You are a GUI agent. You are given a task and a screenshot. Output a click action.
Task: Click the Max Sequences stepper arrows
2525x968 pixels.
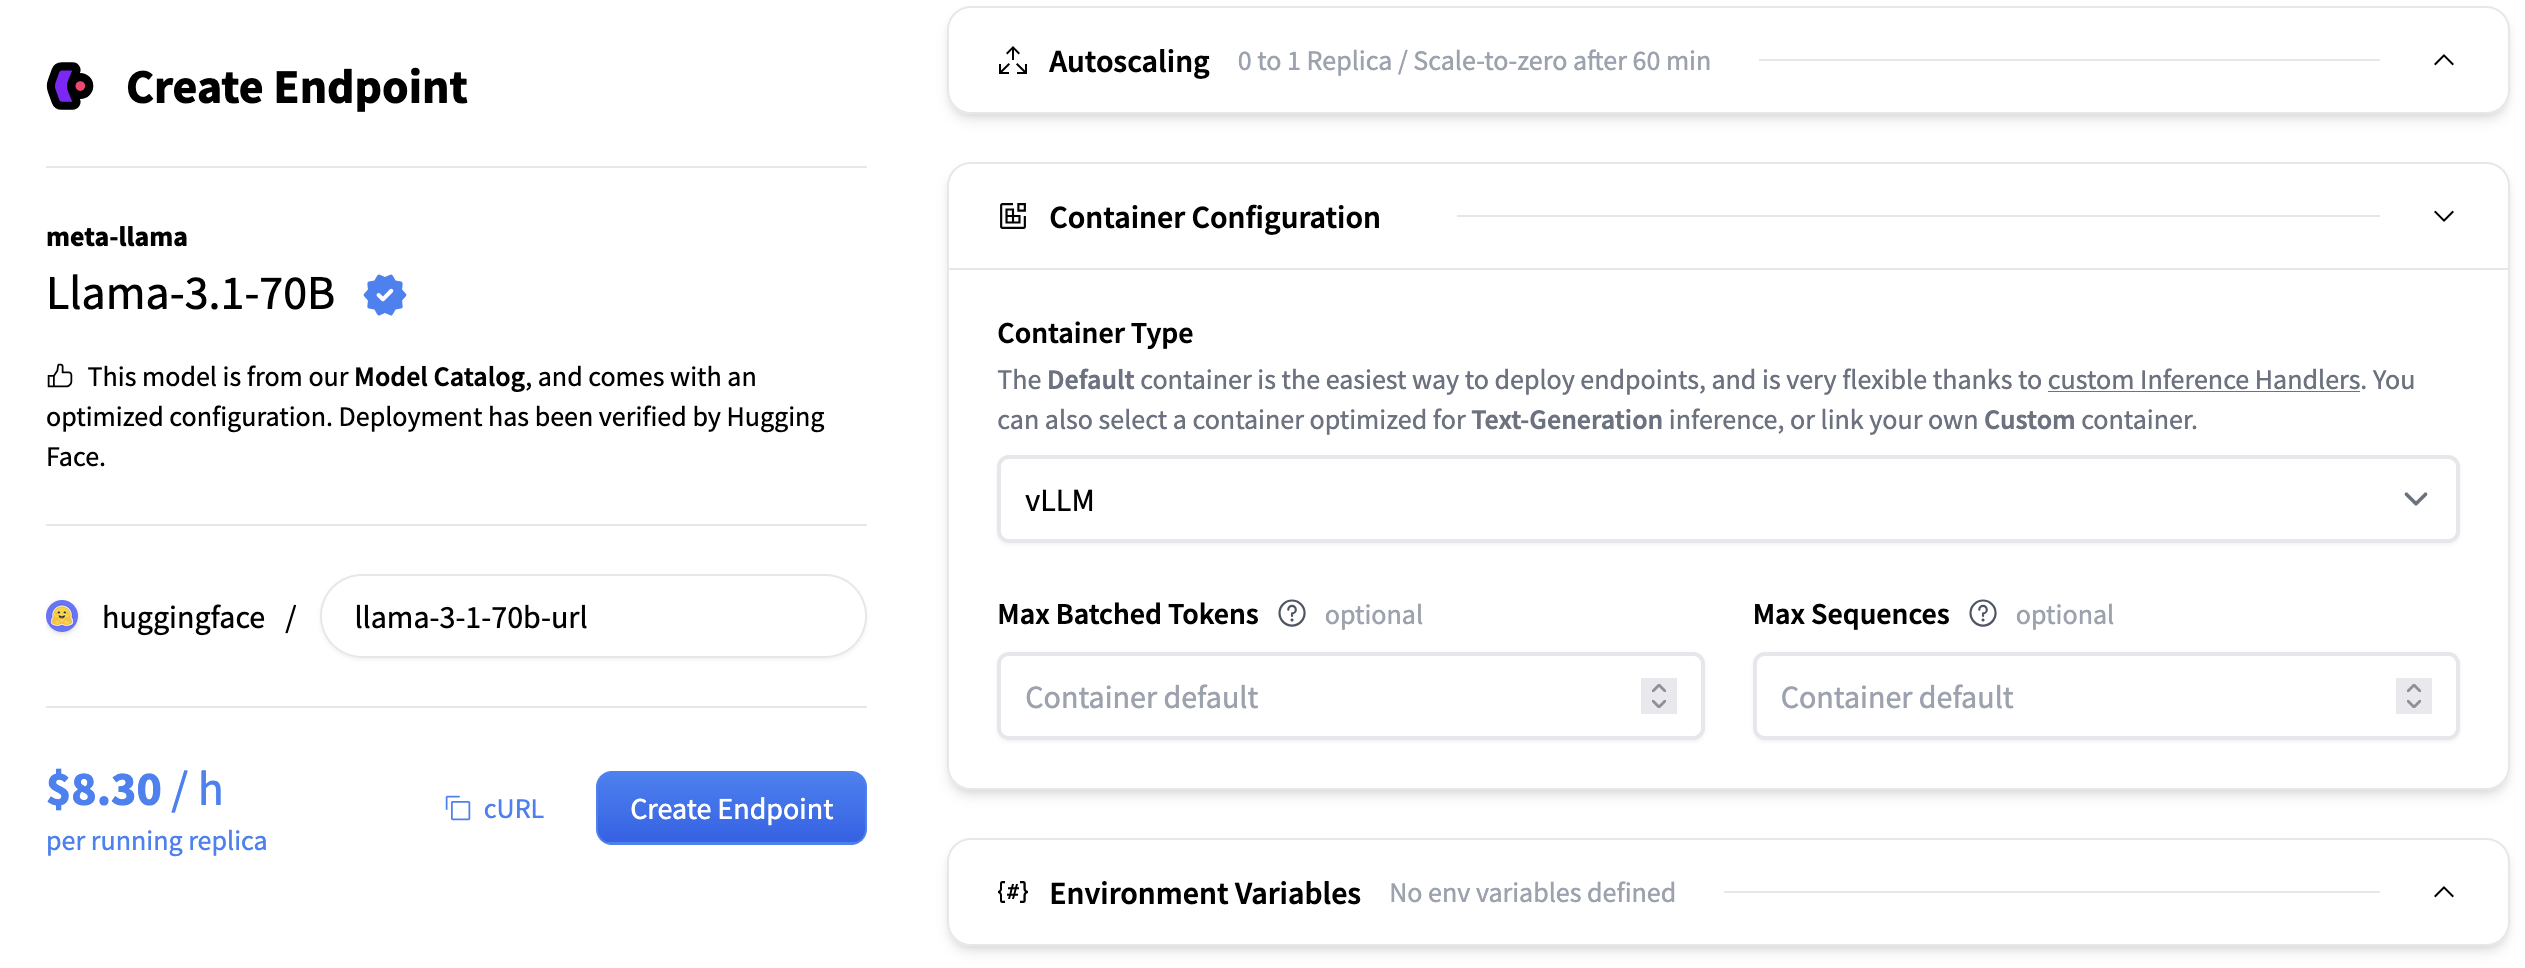[2413, 696]
